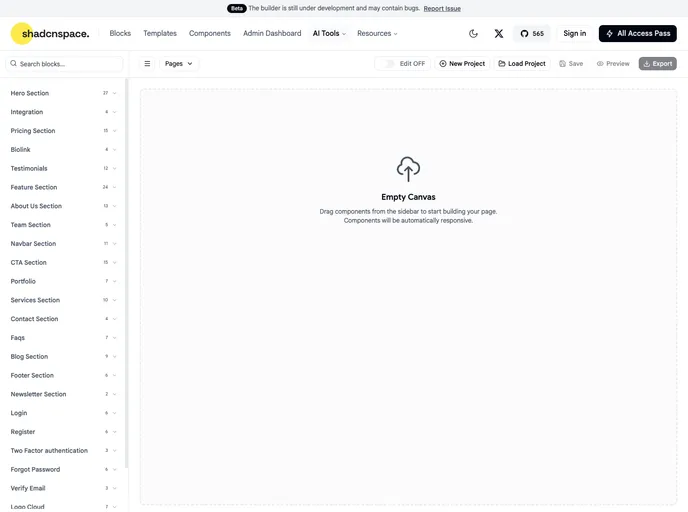Toggle the Edit OFF switch
Screen dimensions: 688x512
coord(388,64)
